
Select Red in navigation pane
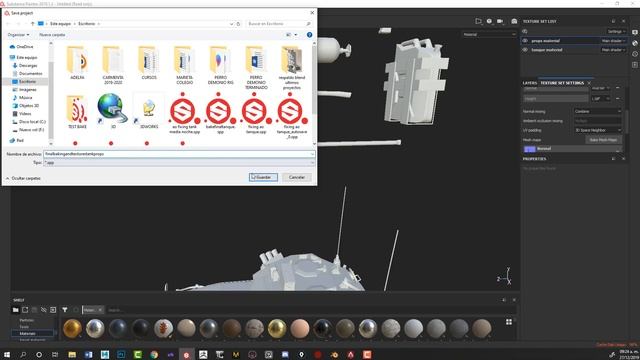(20, 140)
